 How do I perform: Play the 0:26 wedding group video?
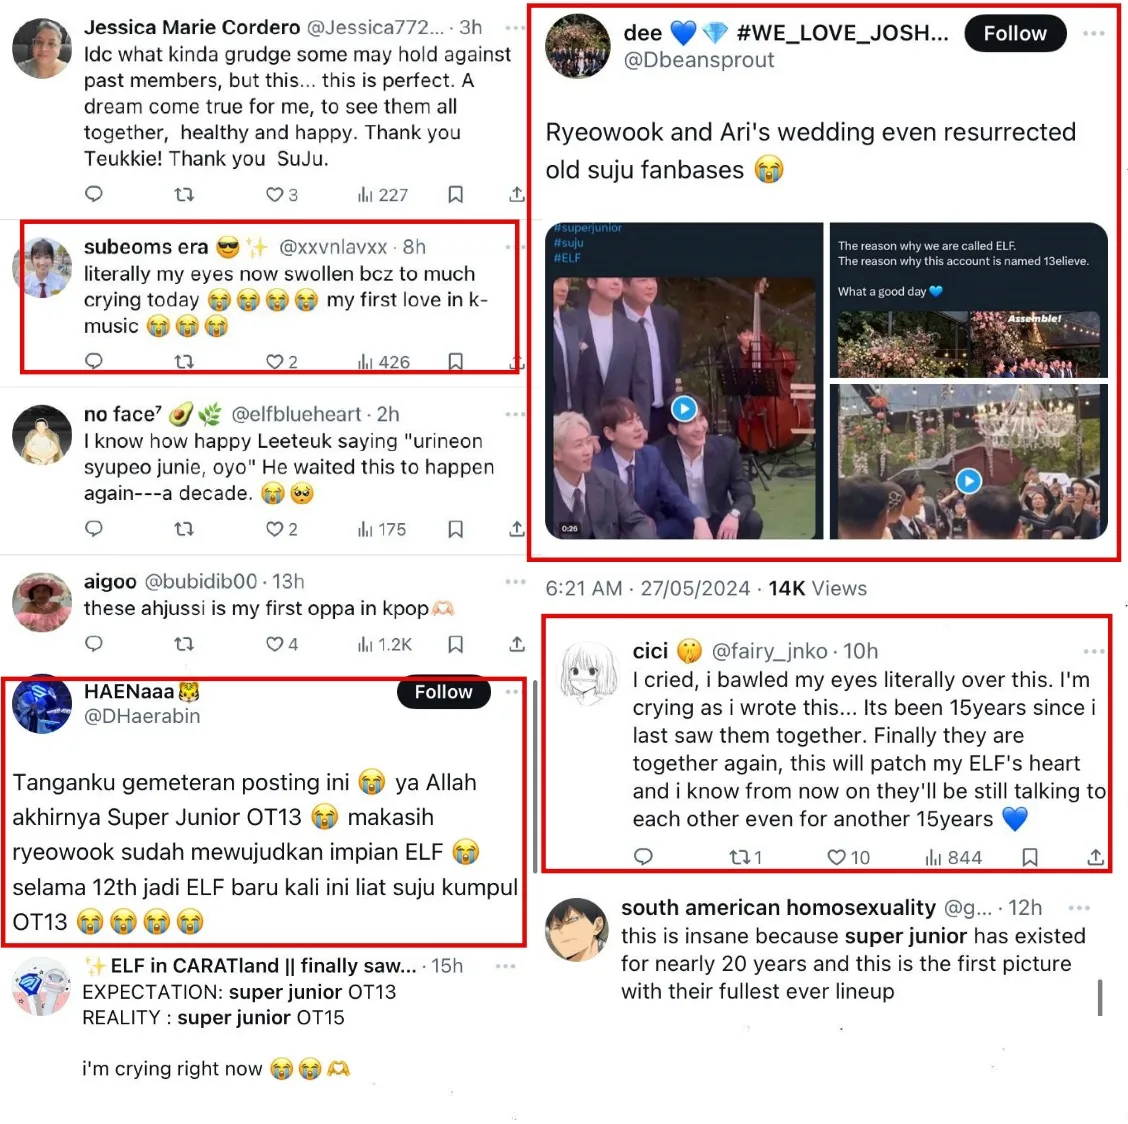(x=684, y=409)
